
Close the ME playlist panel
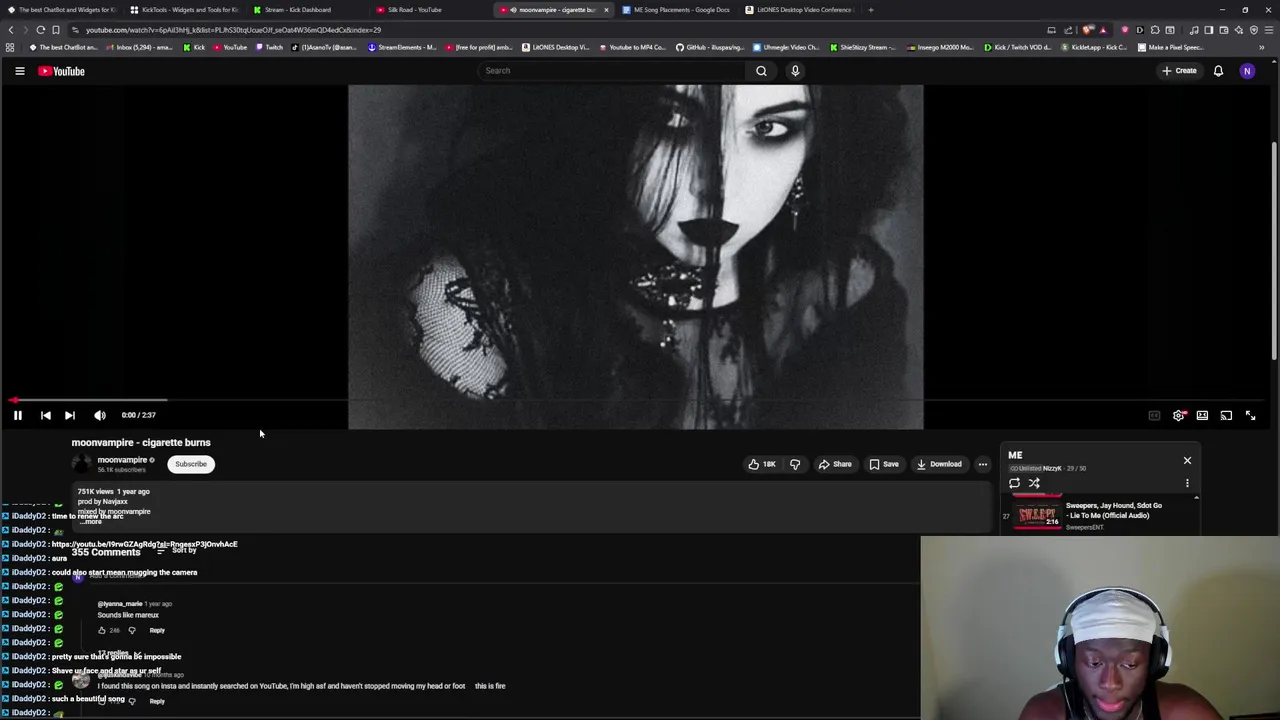point(1187,460)
